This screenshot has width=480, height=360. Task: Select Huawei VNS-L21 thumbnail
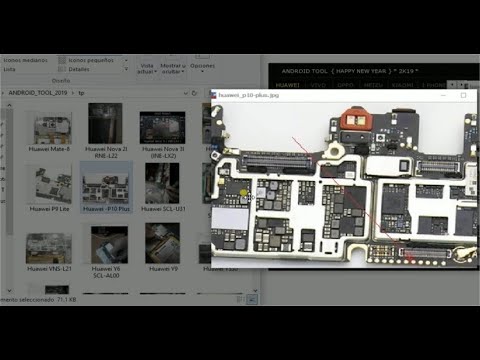[x=49, y=252]
